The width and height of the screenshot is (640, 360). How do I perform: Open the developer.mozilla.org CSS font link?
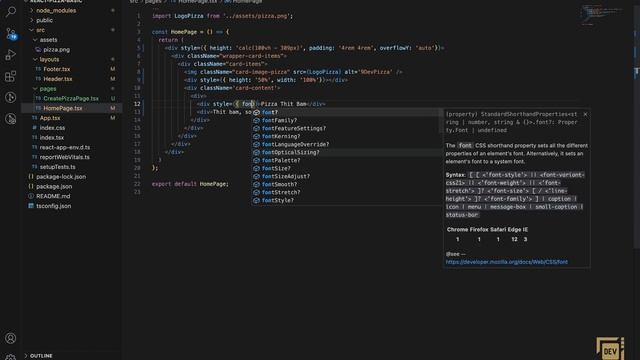click(507, 262)
